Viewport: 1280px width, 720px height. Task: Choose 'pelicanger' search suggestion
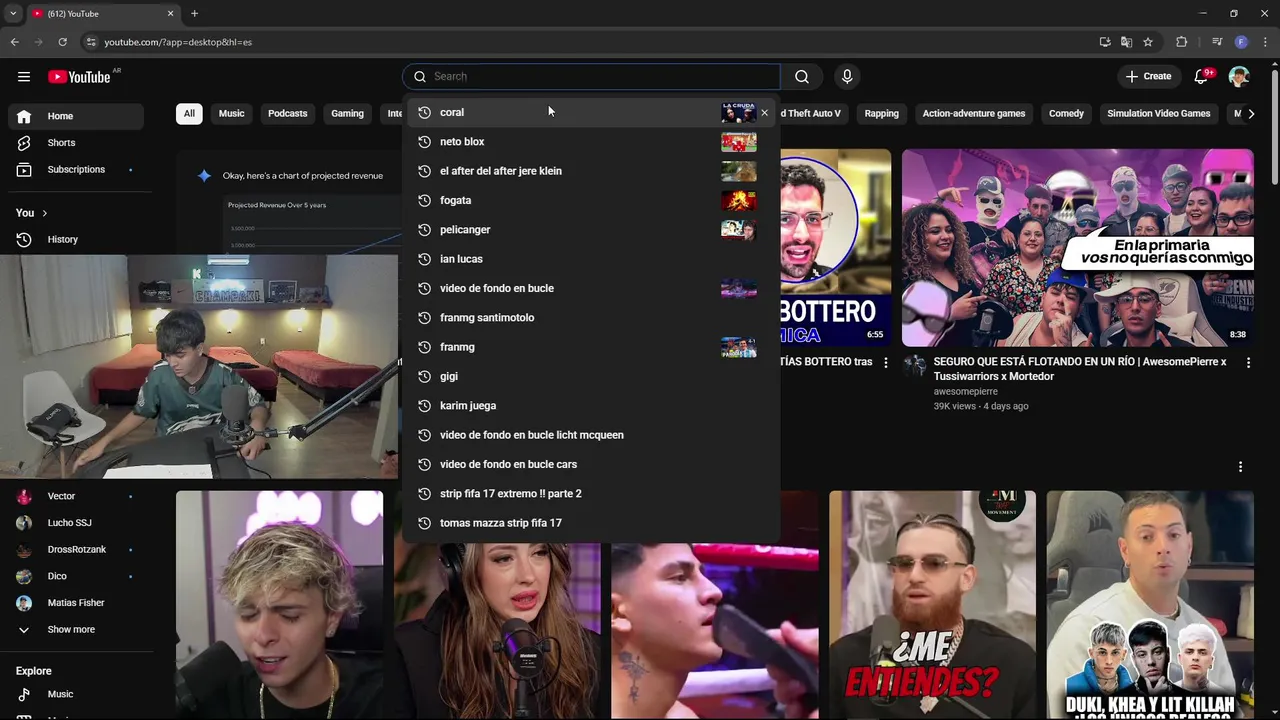tap(591, 230)
